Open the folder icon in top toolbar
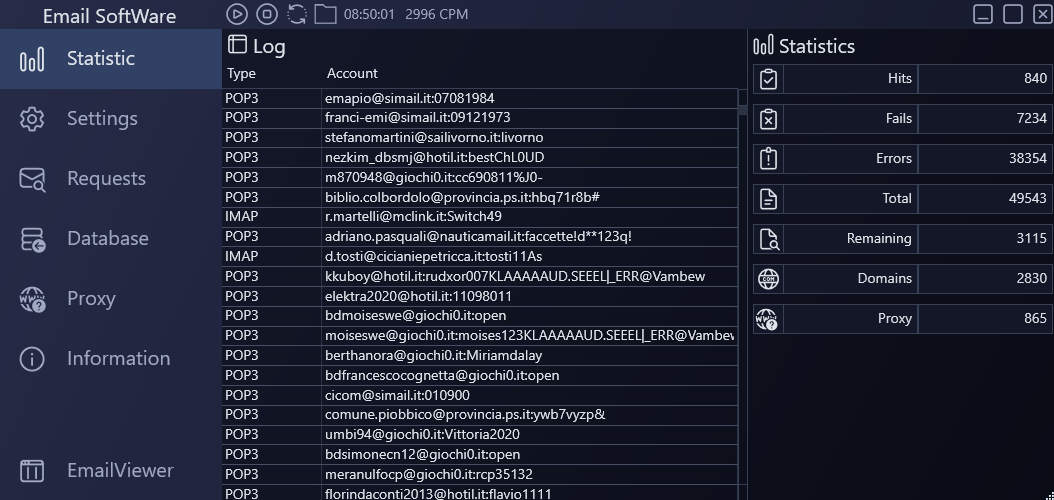Viewport: 1054px width, 500px height. point(325,14)
